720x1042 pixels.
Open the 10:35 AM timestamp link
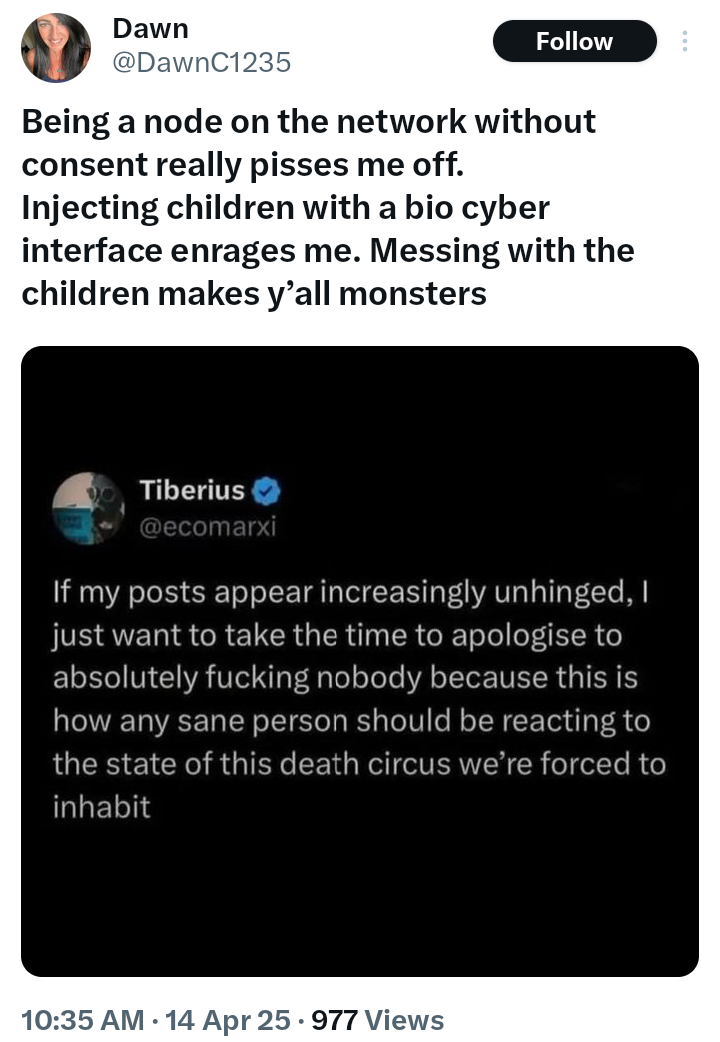[82, 1020]
